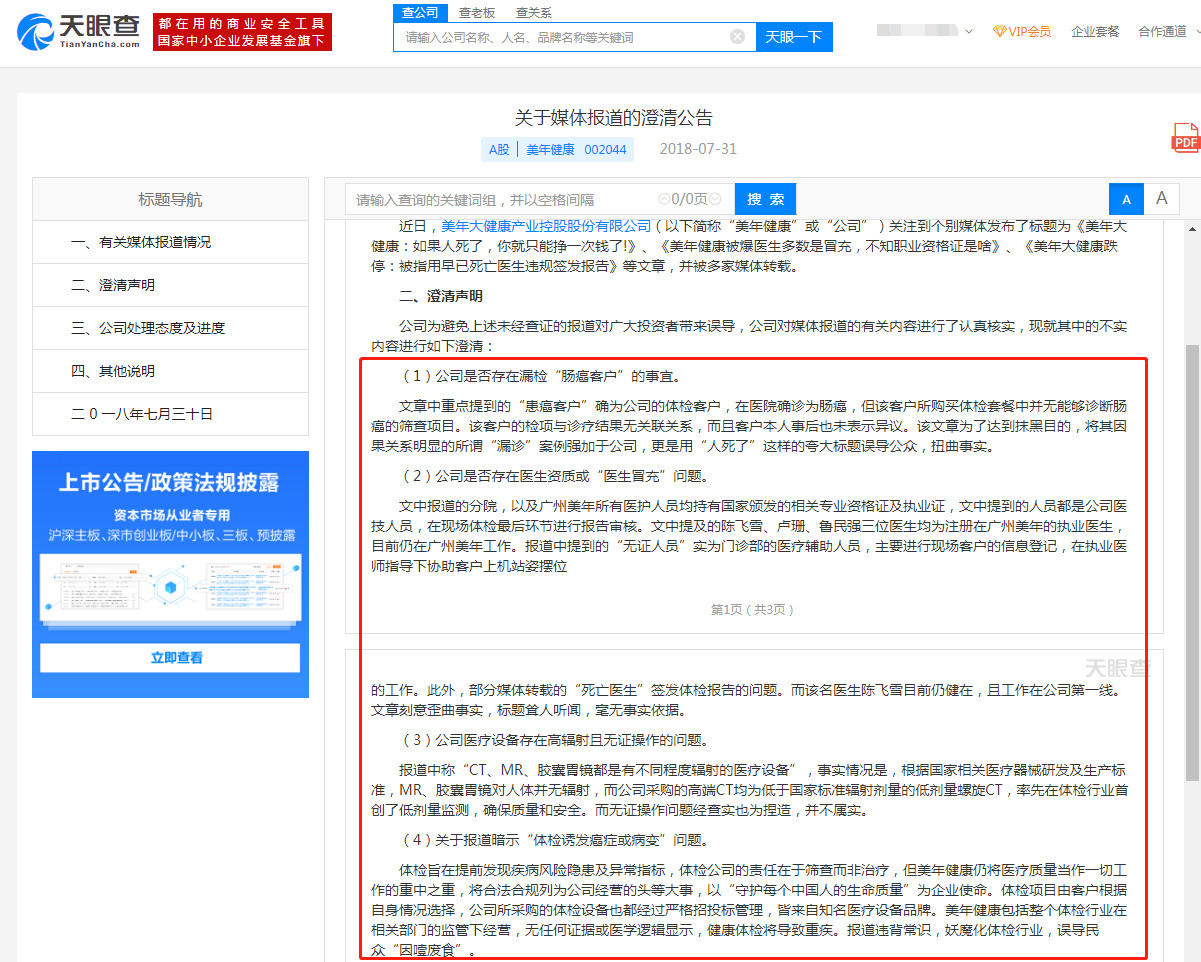
Task: Click the 第1页（共3页）page indicator
Action: (x=754, y=609)
